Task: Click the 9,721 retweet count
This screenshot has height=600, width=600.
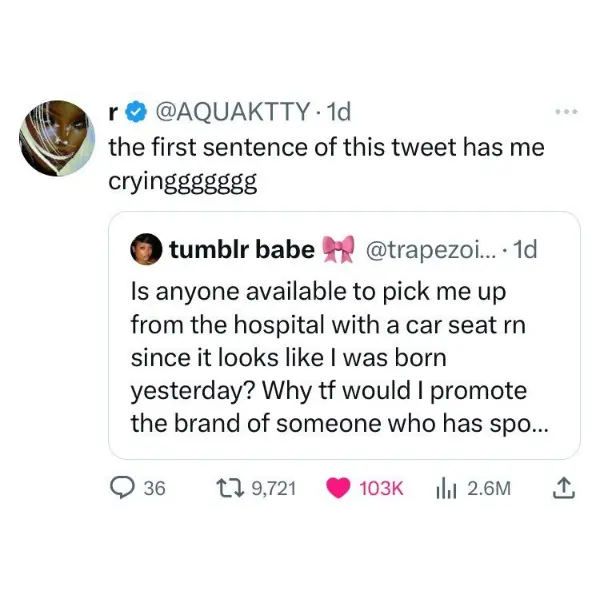Action: coord(274,488)
